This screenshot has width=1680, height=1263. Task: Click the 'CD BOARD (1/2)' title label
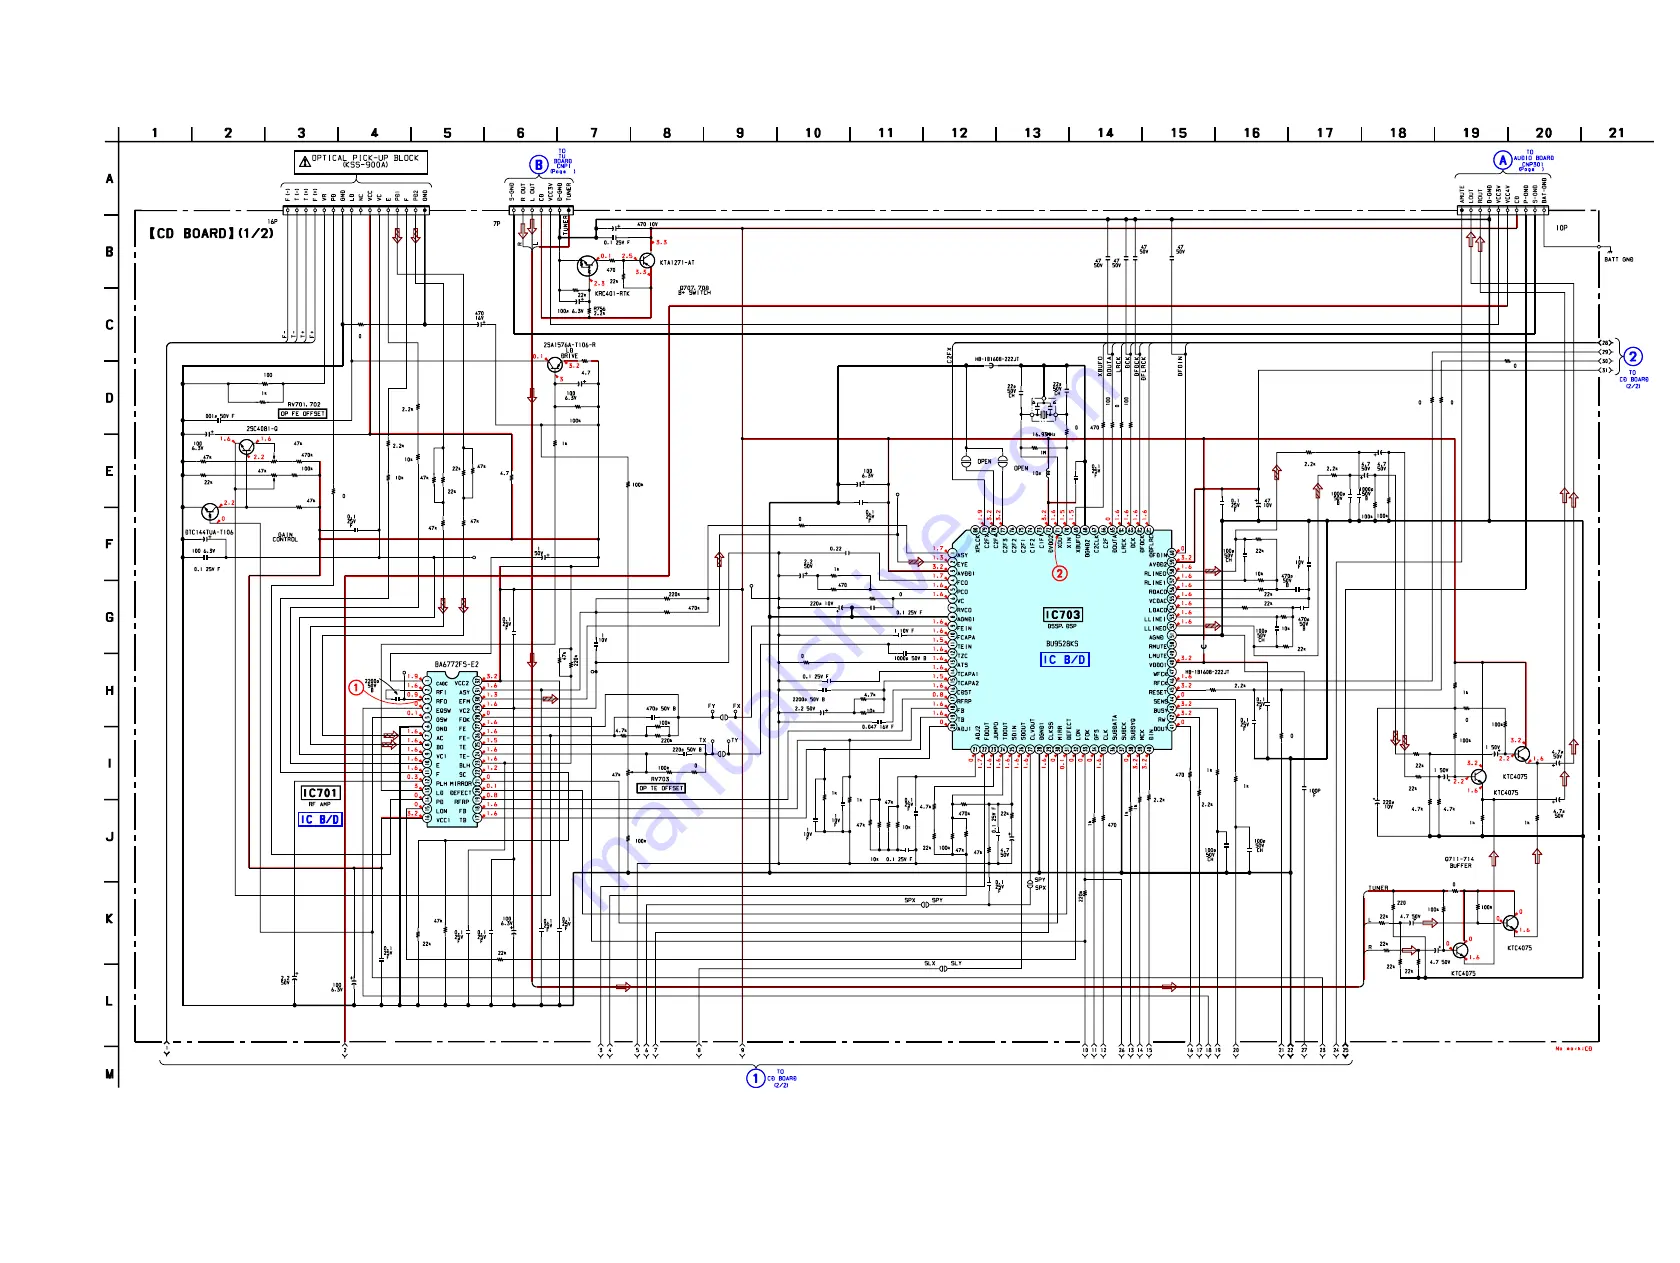[211, 233]
